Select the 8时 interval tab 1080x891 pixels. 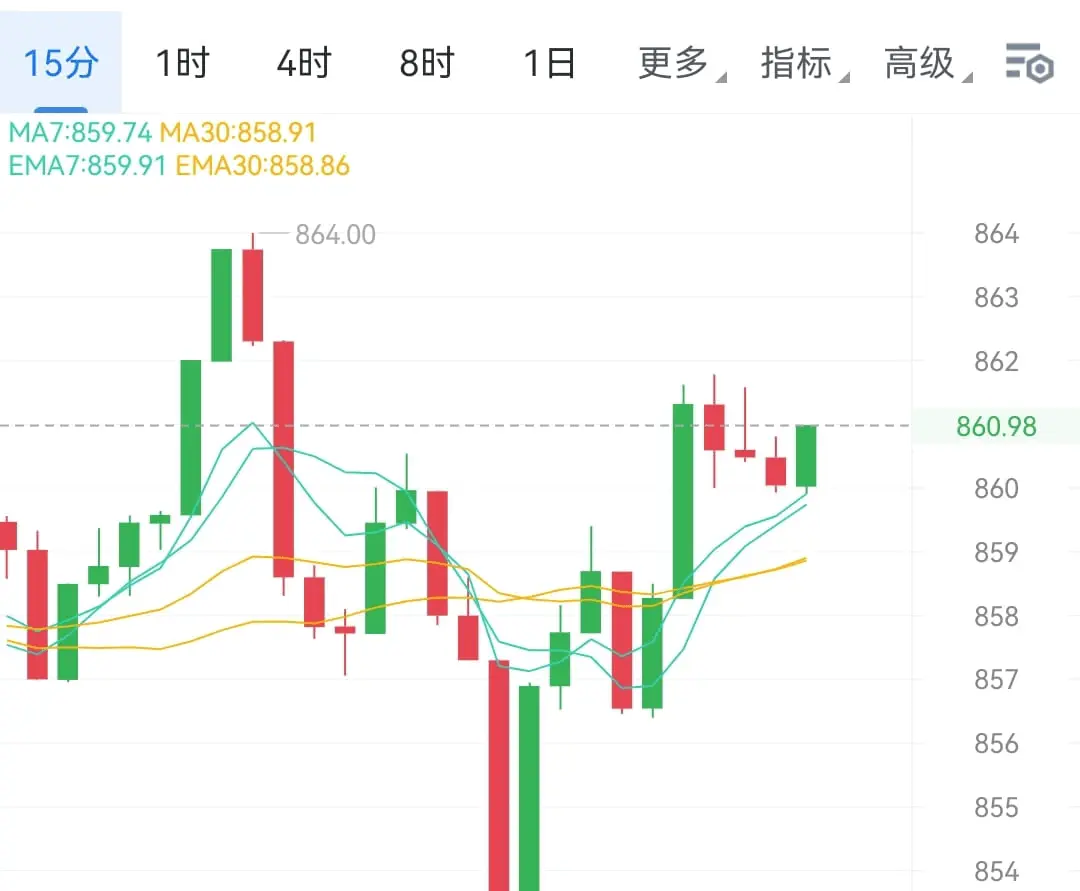pyautogui.click(x=427, y=63)
